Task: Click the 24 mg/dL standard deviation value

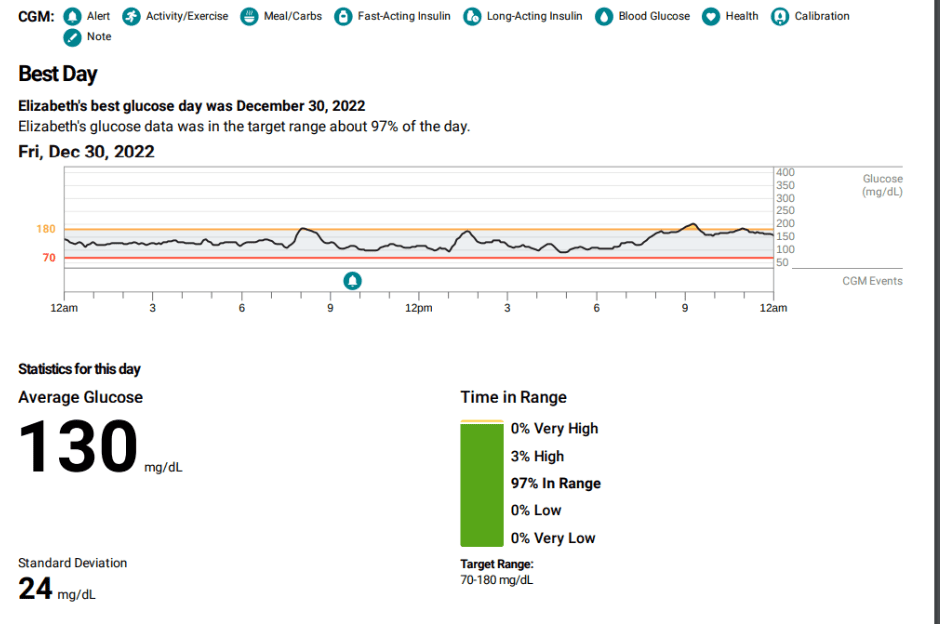Action: click(36, 589)
